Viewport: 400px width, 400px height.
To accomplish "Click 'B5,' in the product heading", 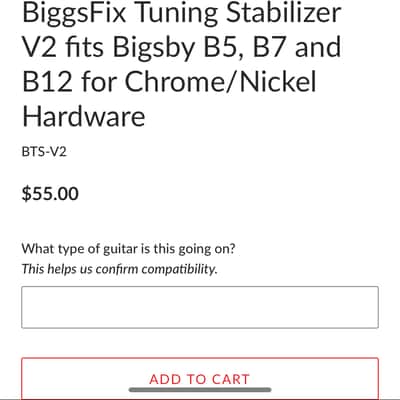I will pos(222,48).
